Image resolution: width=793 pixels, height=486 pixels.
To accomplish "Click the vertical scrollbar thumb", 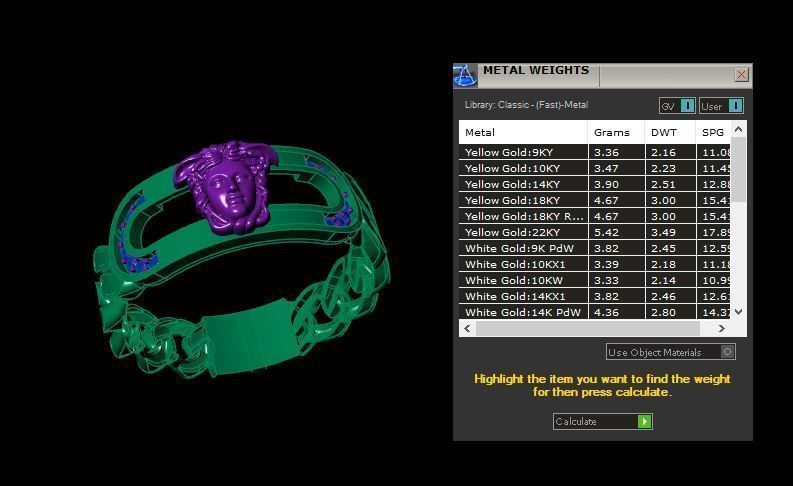I will (x=738, y=169).
